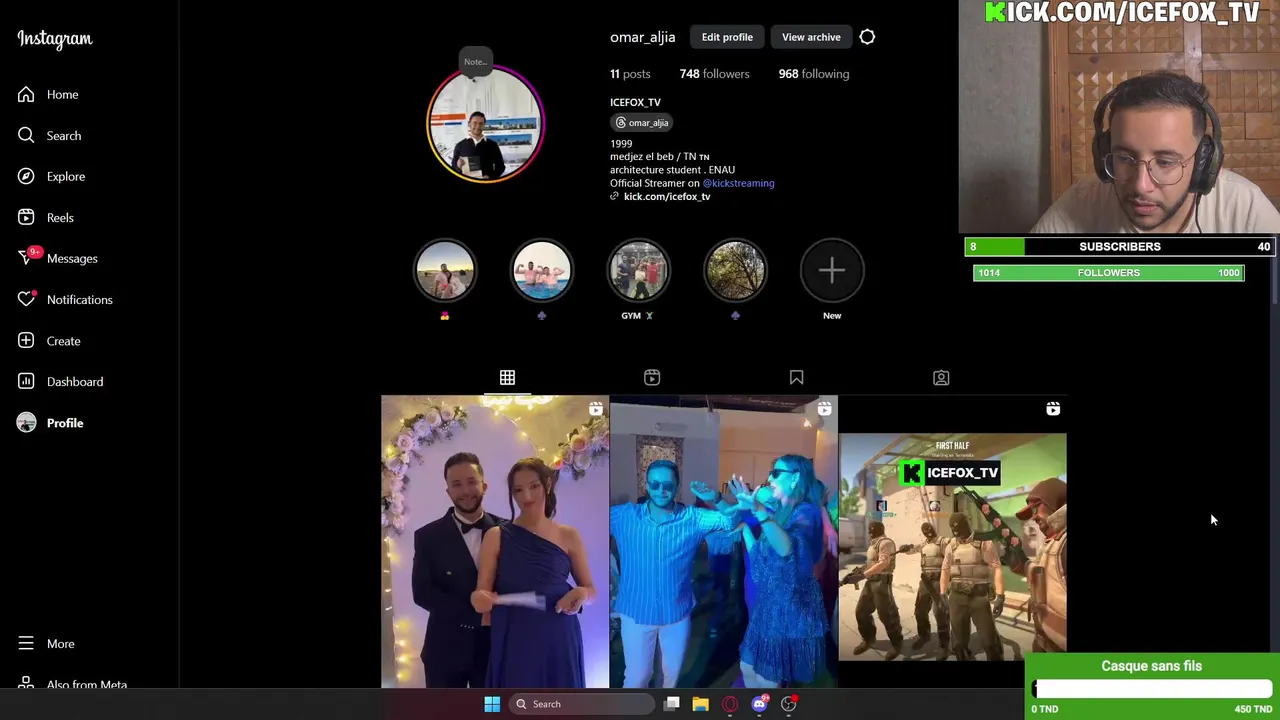Open Discord from the taskbar

[759, 704]
